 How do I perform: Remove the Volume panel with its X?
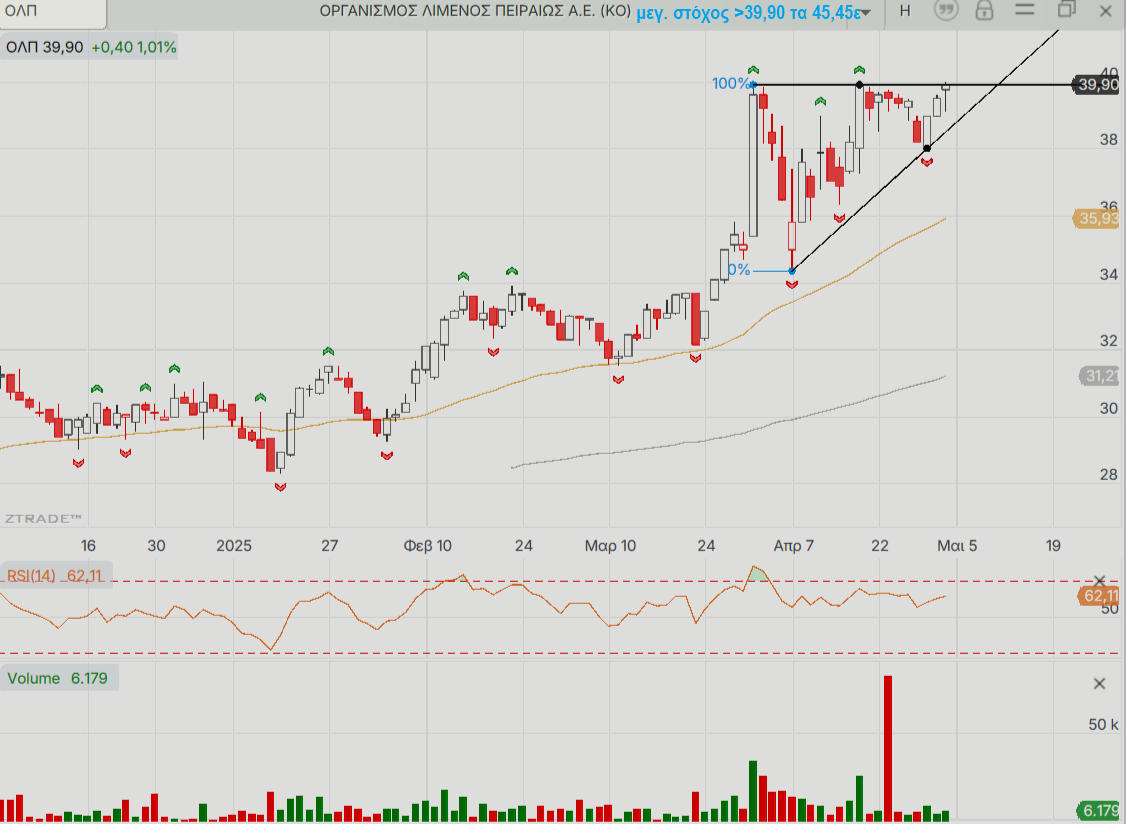pos(1099,684)
